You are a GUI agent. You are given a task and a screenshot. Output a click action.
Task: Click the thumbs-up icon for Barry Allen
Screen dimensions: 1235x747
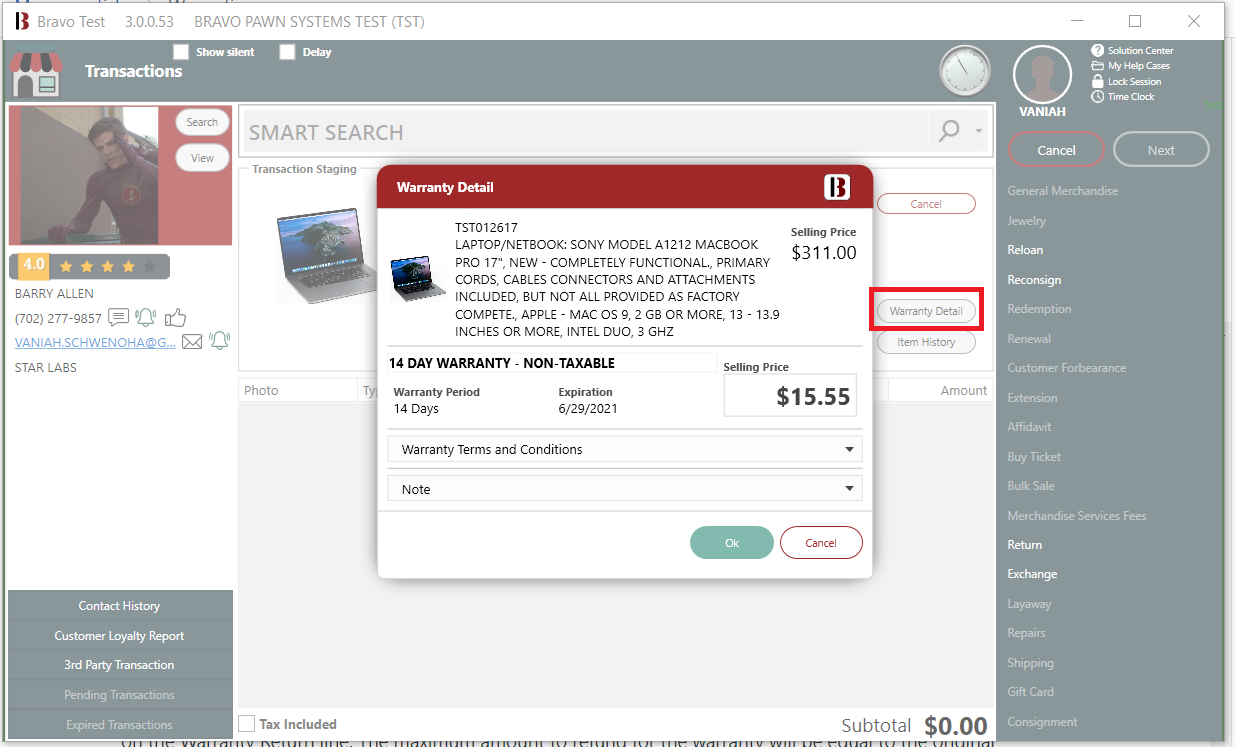[176, 318]
